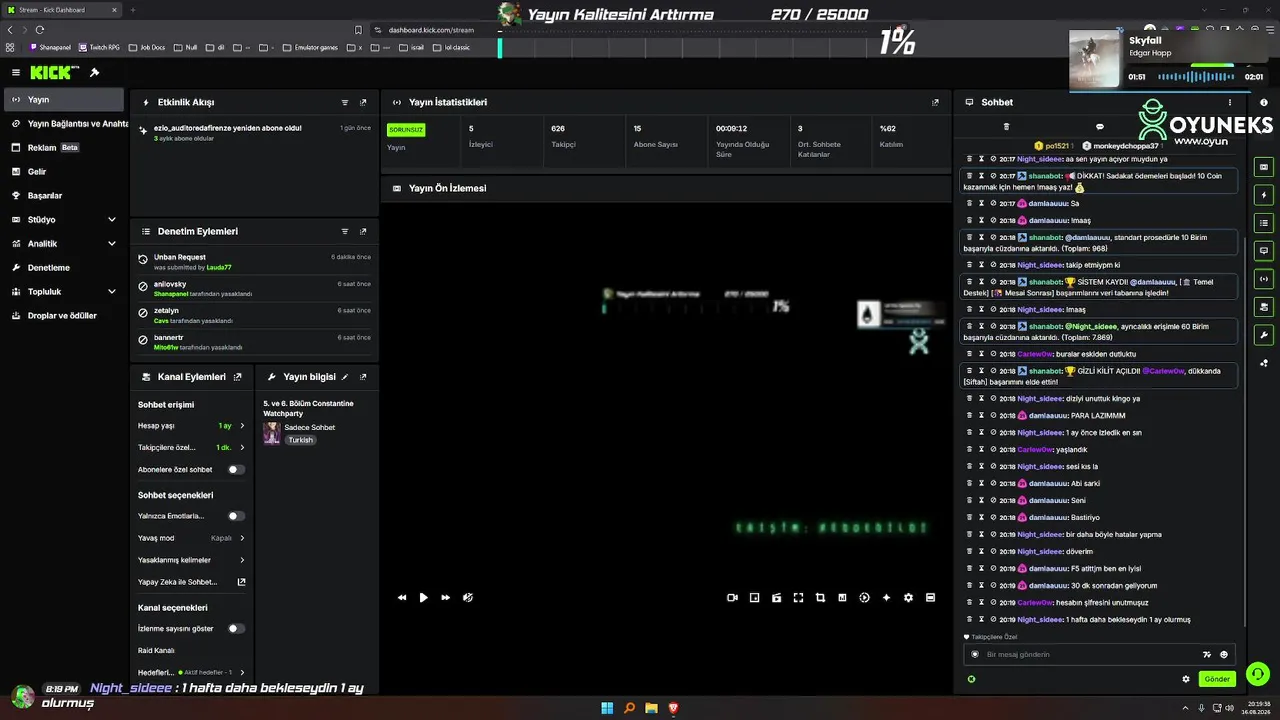1280x720 pixels.
Task: Click the pin icon next to Kick logo
Action: (94, 72)
